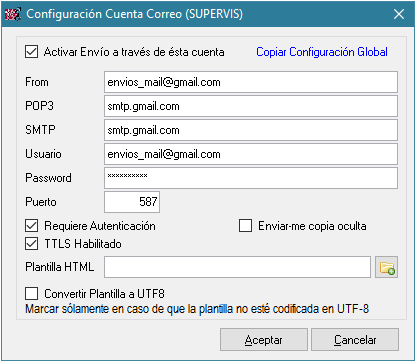
Task: Edit the Usuario text field
Action: point(251,154)
